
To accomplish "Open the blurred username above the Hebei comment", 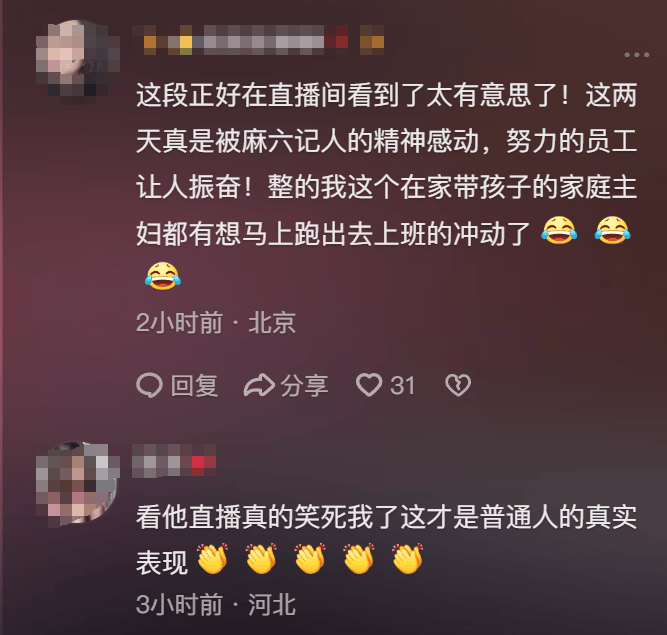I will click(x=174, y=461).
